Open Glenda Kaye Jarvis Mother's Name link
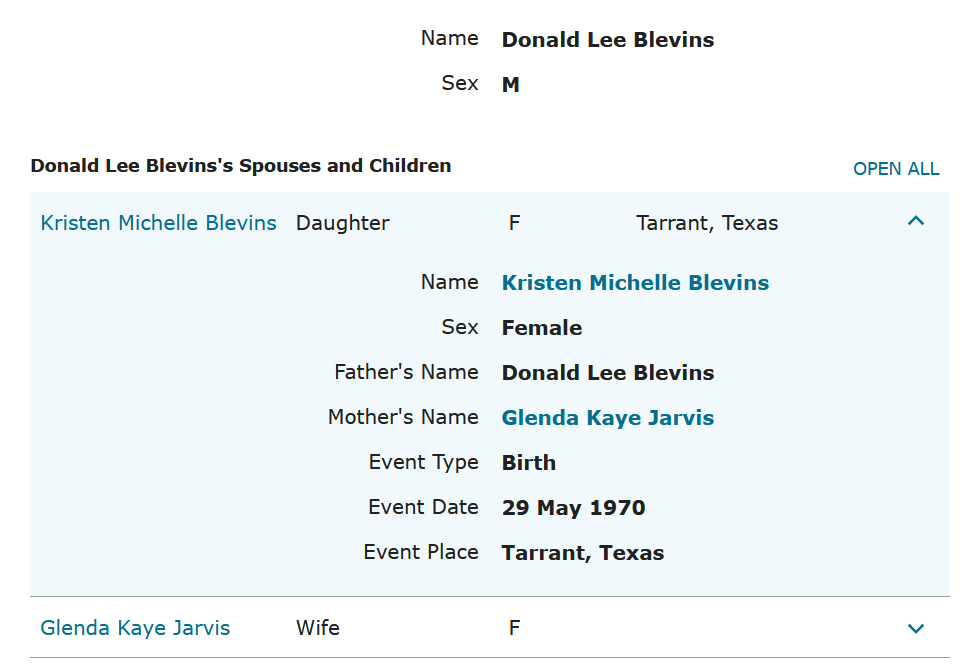Viewport: 963px width, 668px height. pyautogui.click(x=607, y=418)
